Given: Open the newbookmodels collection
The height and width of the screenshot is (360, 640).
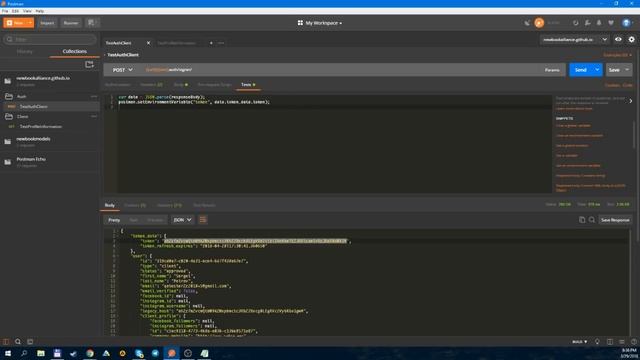Looking at the screenshot, I should point(50,142).
